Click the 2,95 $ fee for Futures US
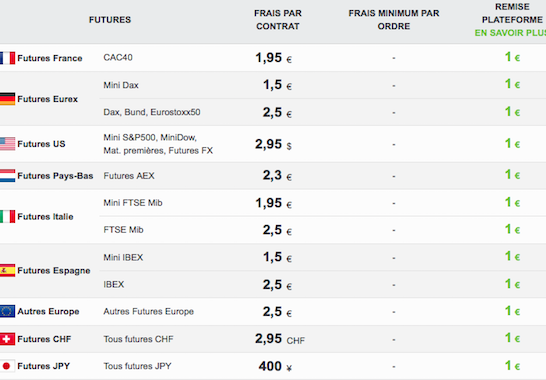The height and width of the screenshot is (380, 546). coord(273,144)
